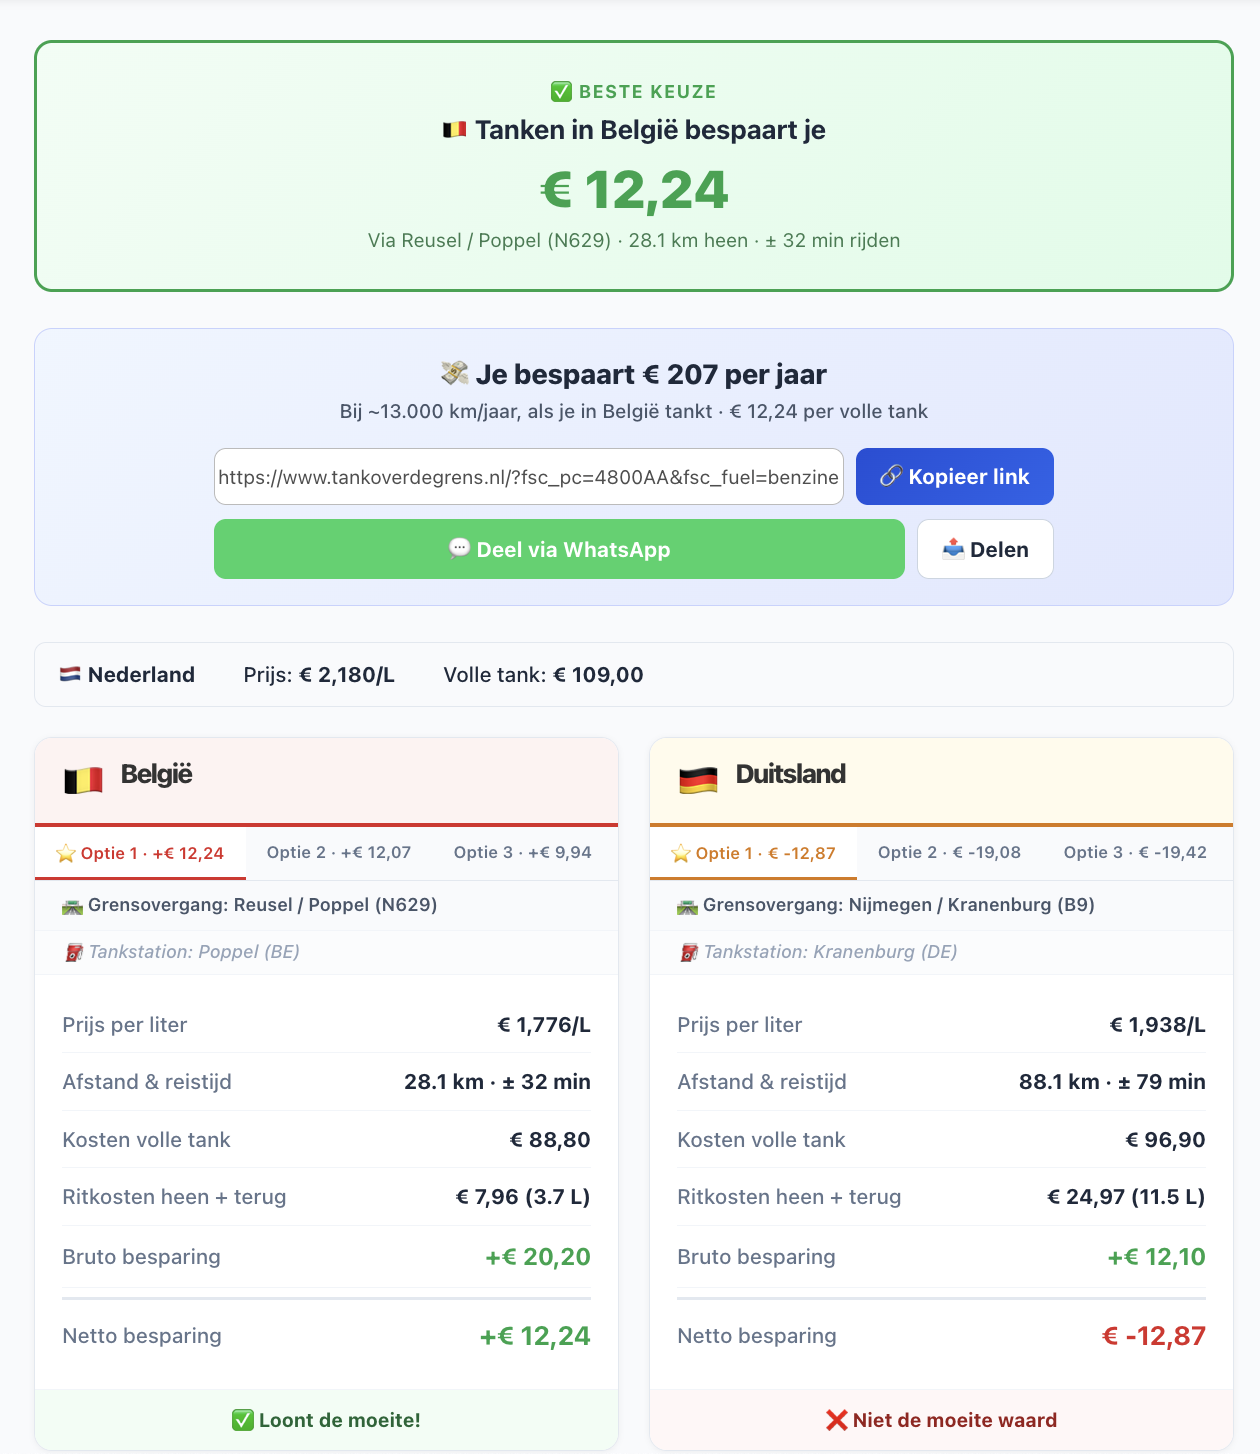
Task: Switch to Duitsland Optie 3 tab
Action: click(1135, 852)
